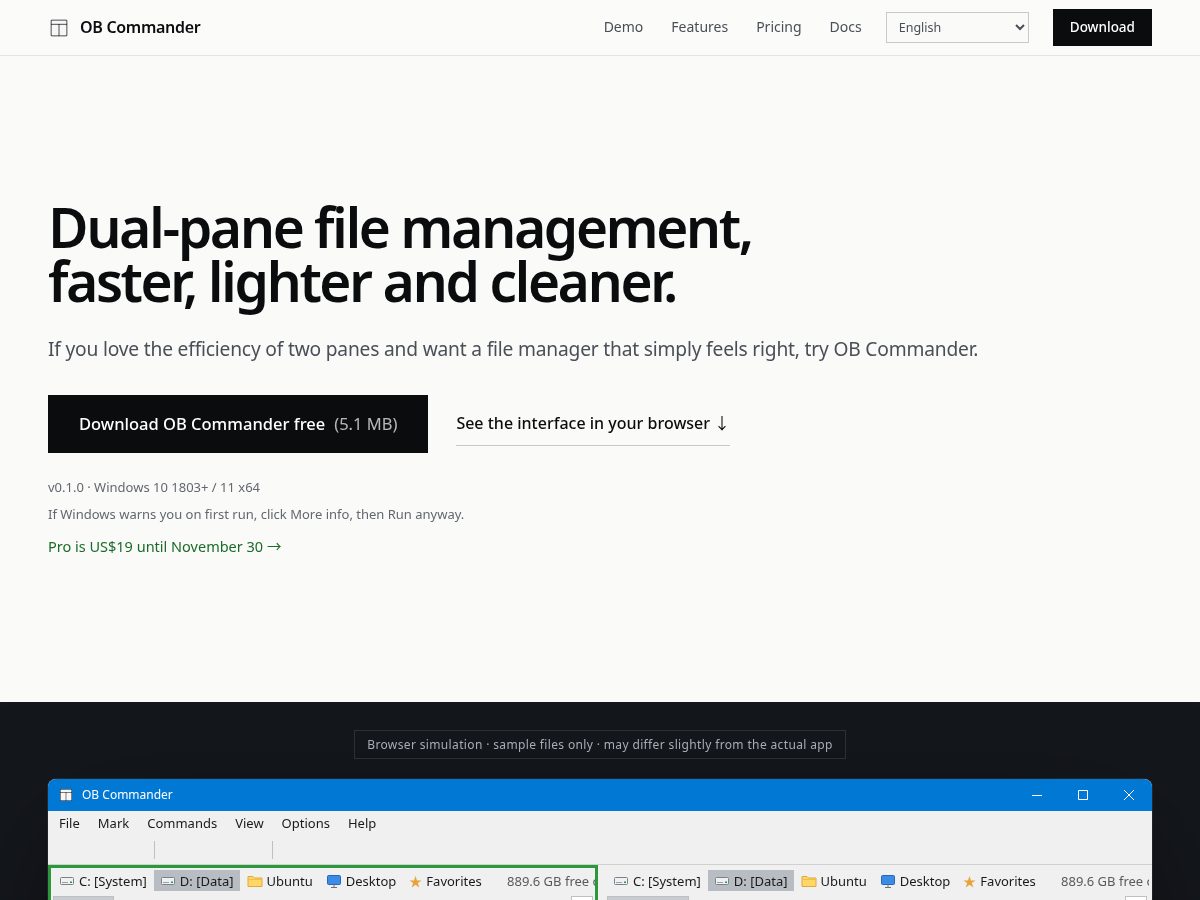1200x900 pixels.
Task: Click the OB Commander title bar app icon
Action: 66,795
